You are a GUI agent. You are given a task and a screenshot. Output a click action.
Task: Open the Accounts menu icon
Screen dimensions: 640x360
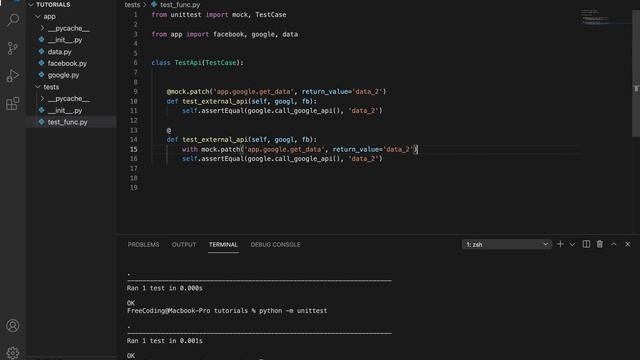pos(13,326)
